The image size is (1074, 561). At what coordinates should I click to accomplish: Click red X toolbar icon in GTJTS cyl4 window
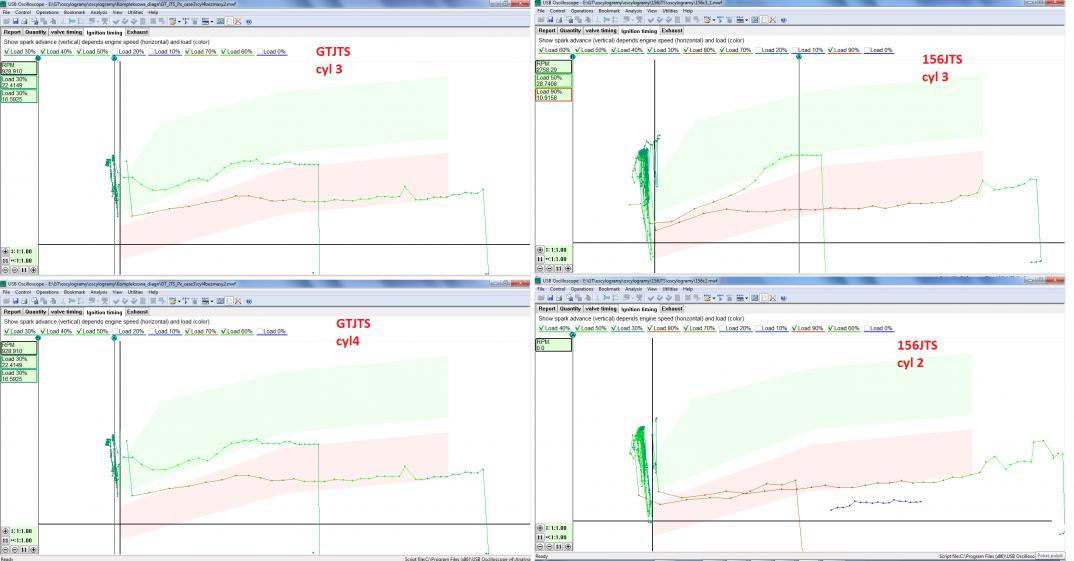coord(238,301)
